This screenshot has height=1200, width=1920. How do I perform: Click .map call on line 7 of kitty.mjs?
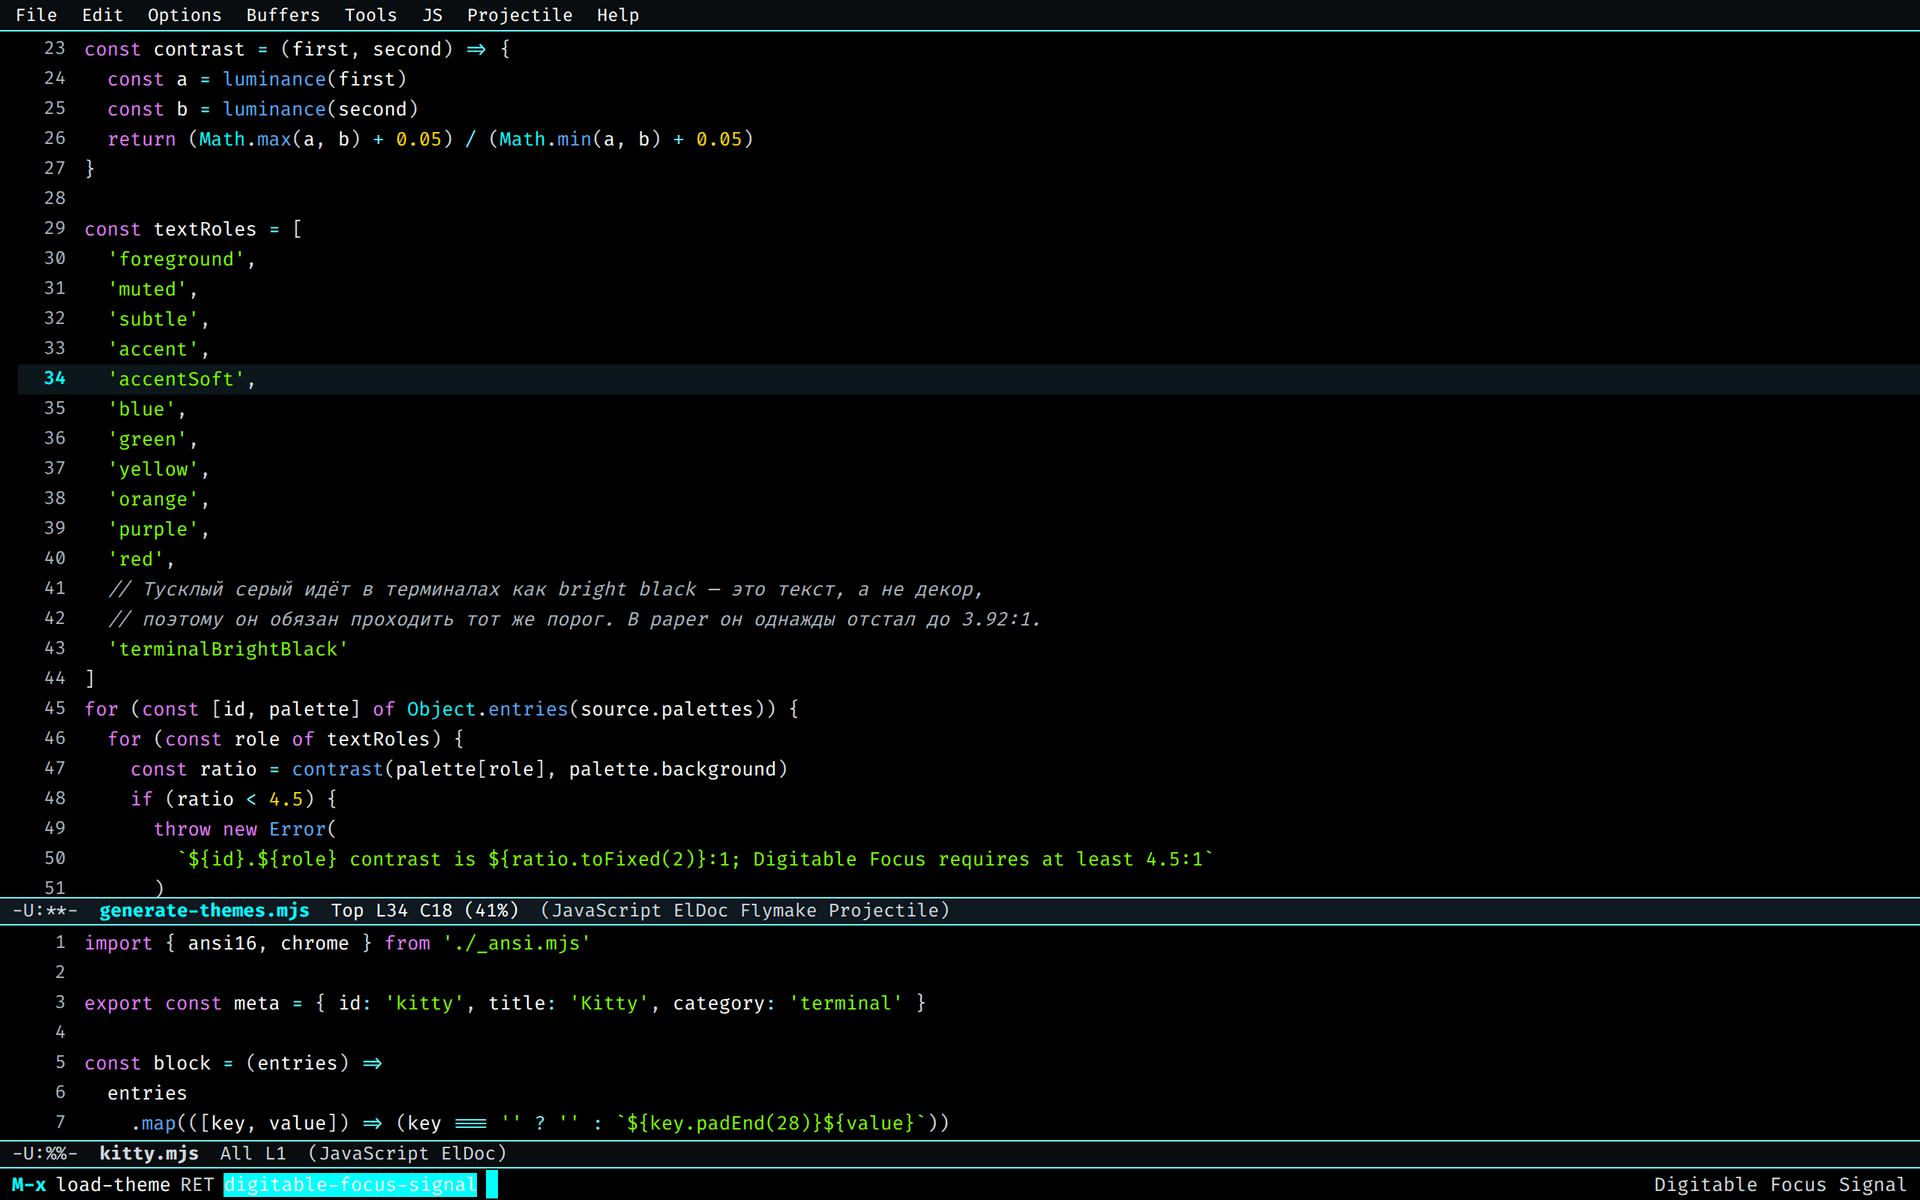(153, 1123)
